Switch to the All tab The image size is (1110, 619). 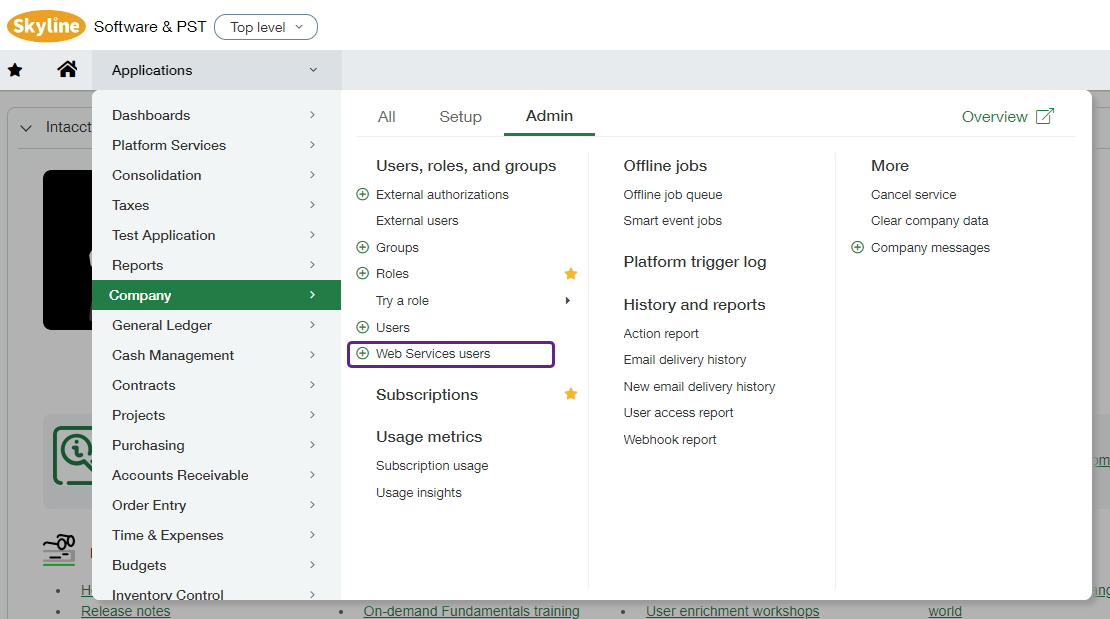click(x=386, y=116)
